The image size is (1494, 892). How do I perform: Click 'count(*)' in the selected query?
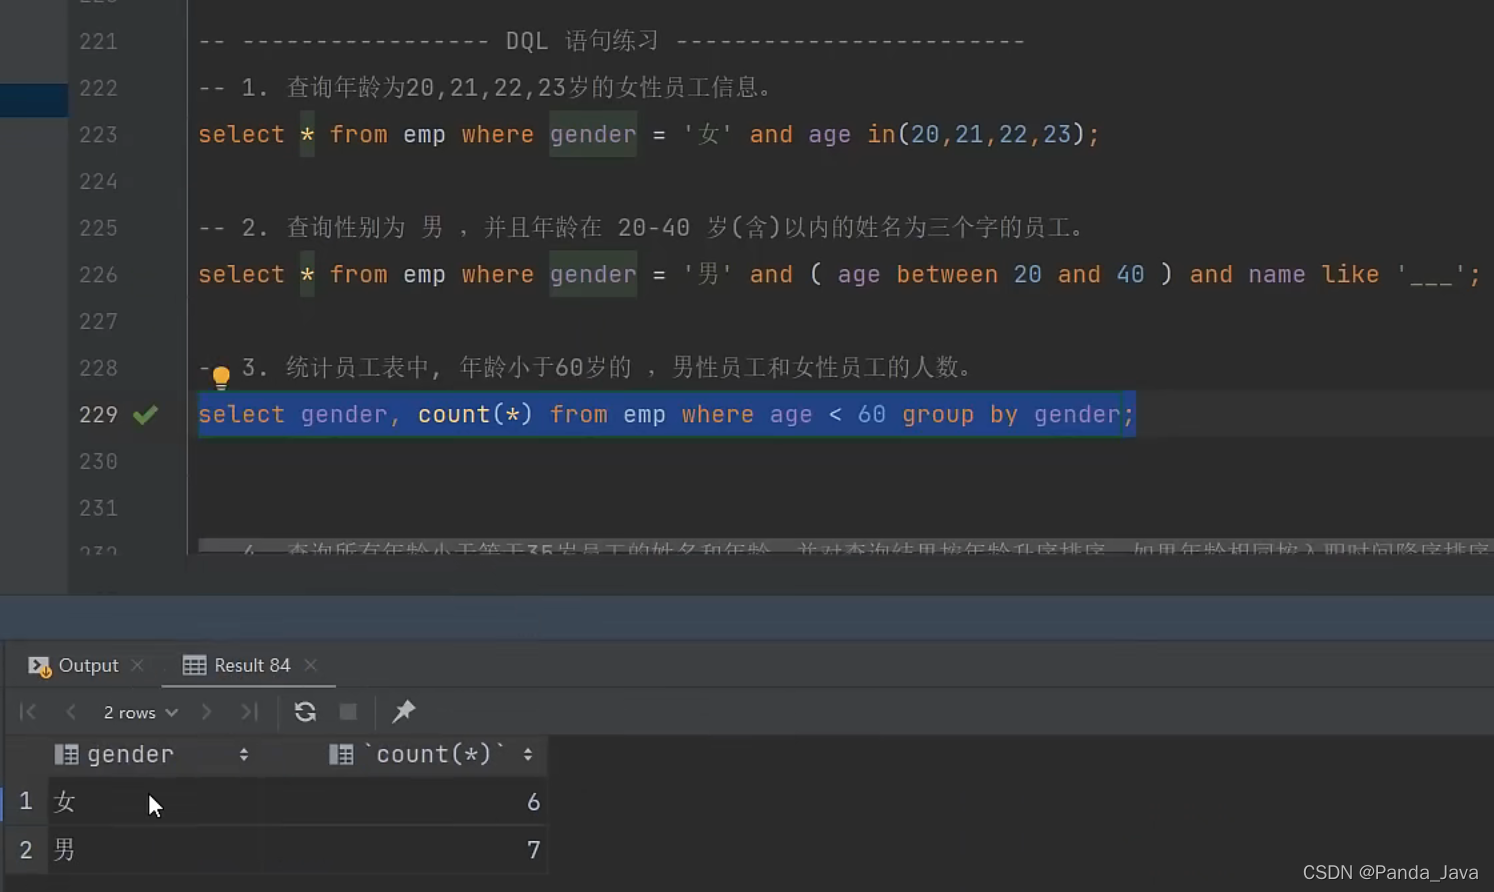475,415
